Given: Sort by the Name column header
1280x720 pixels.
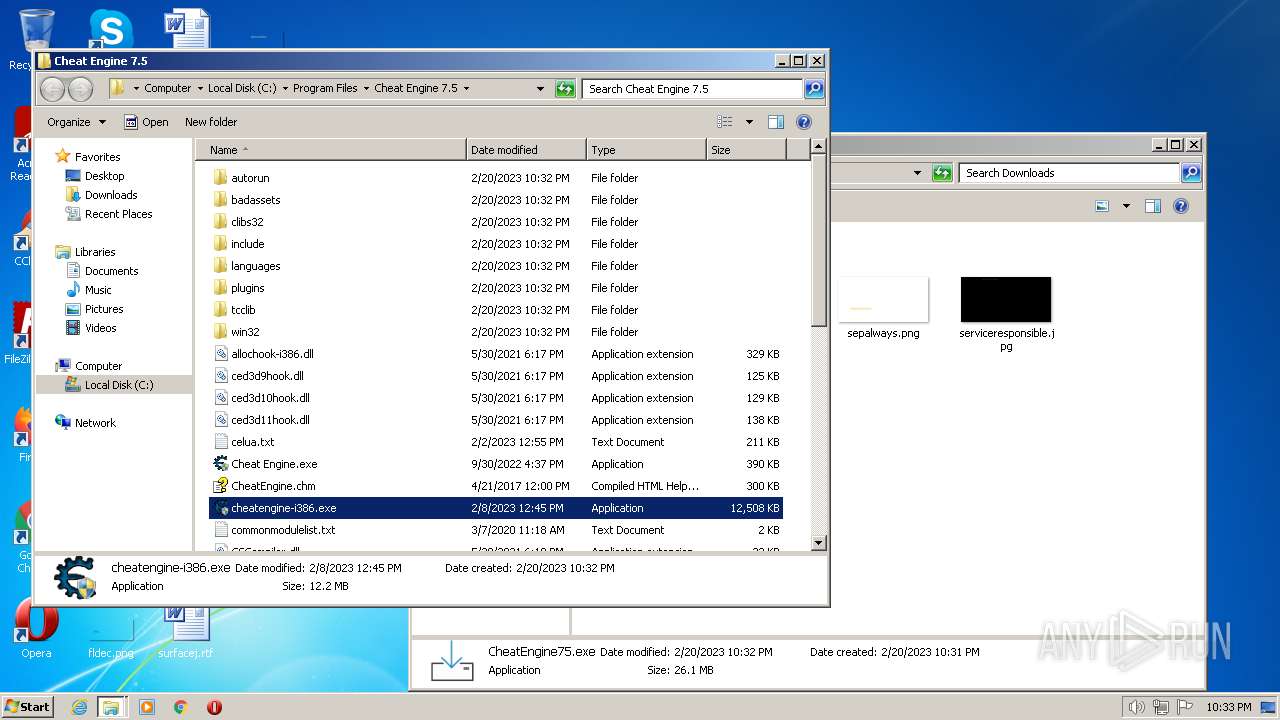Looking at the screenshot, I should 330,150.
